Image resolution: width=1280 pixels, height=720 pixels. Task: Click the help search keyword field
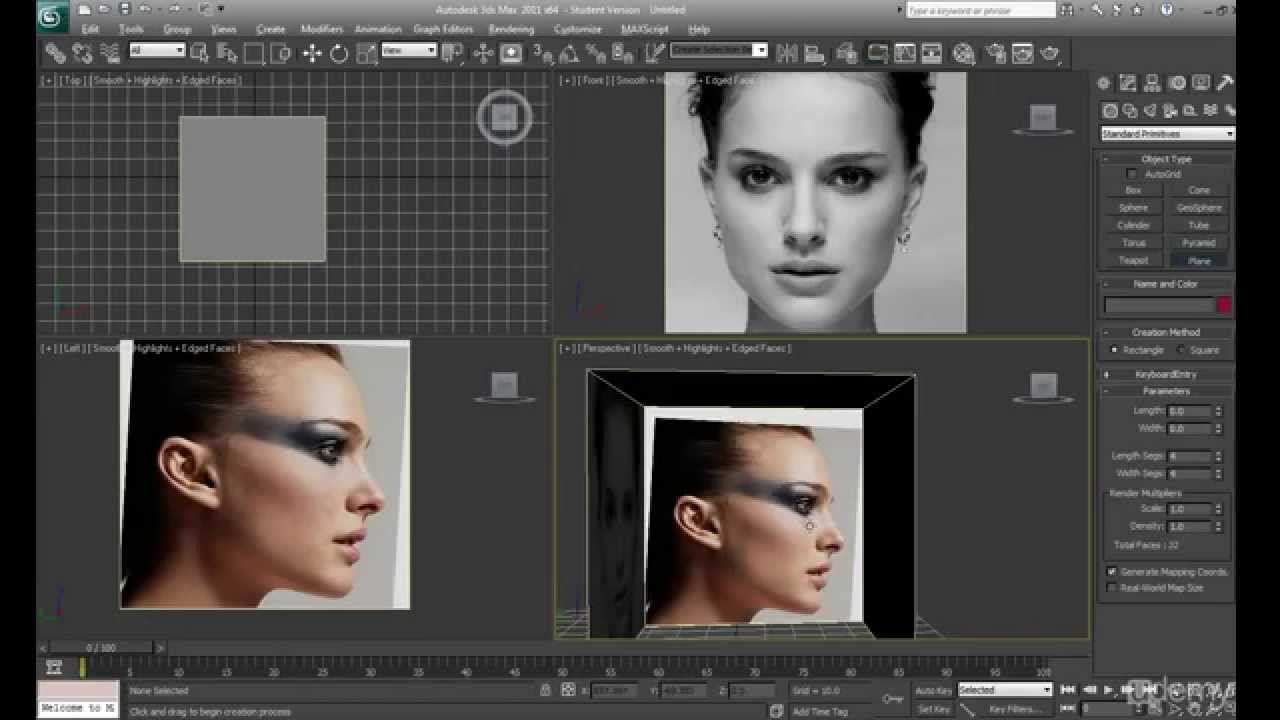pyautogui.click(x=980, y=10)
